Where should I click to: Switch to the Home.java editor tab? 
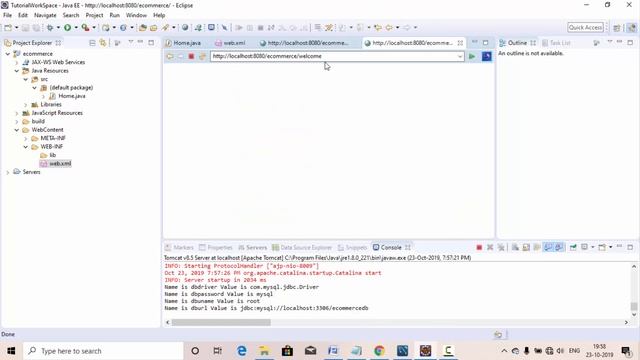(182, 43)
